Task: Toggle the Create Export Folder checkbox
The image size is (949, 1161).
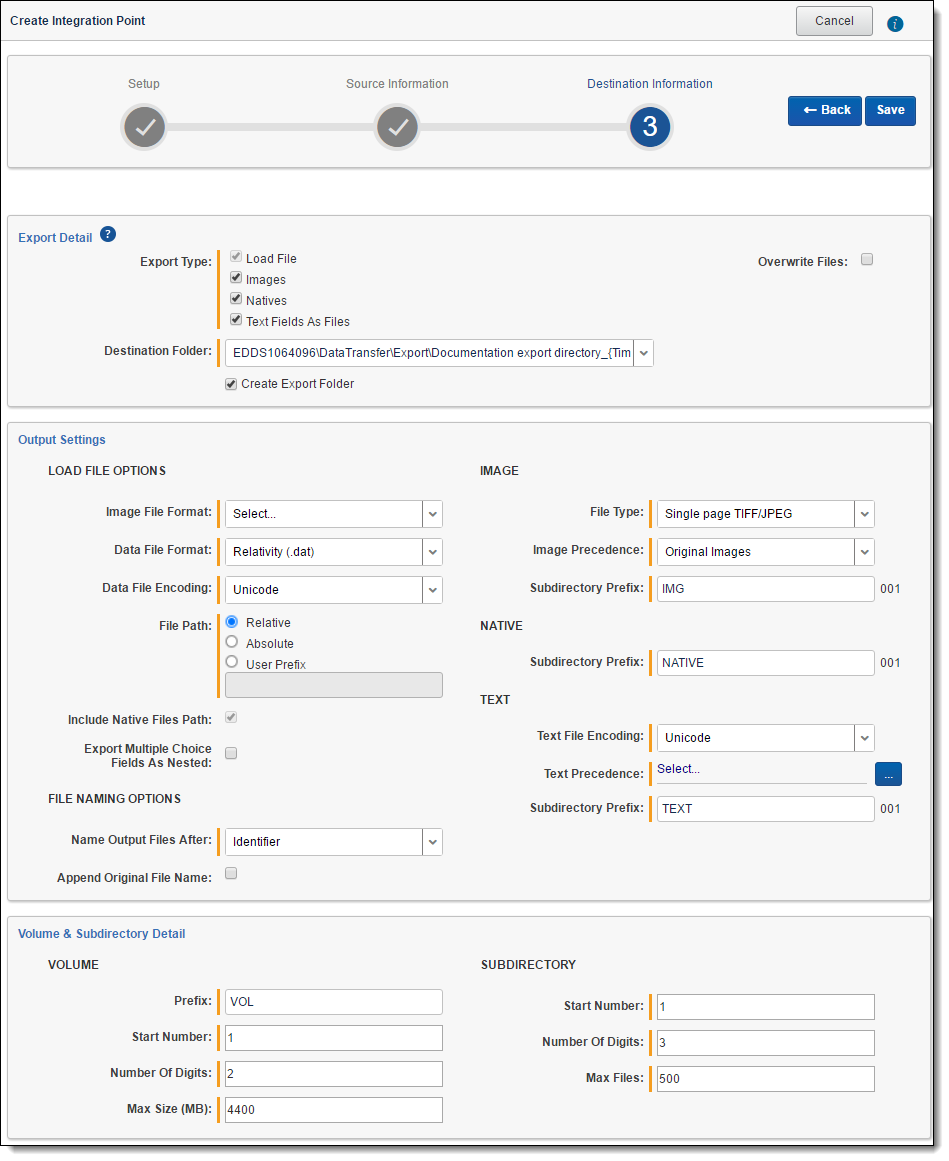Action: pos(231,384)
